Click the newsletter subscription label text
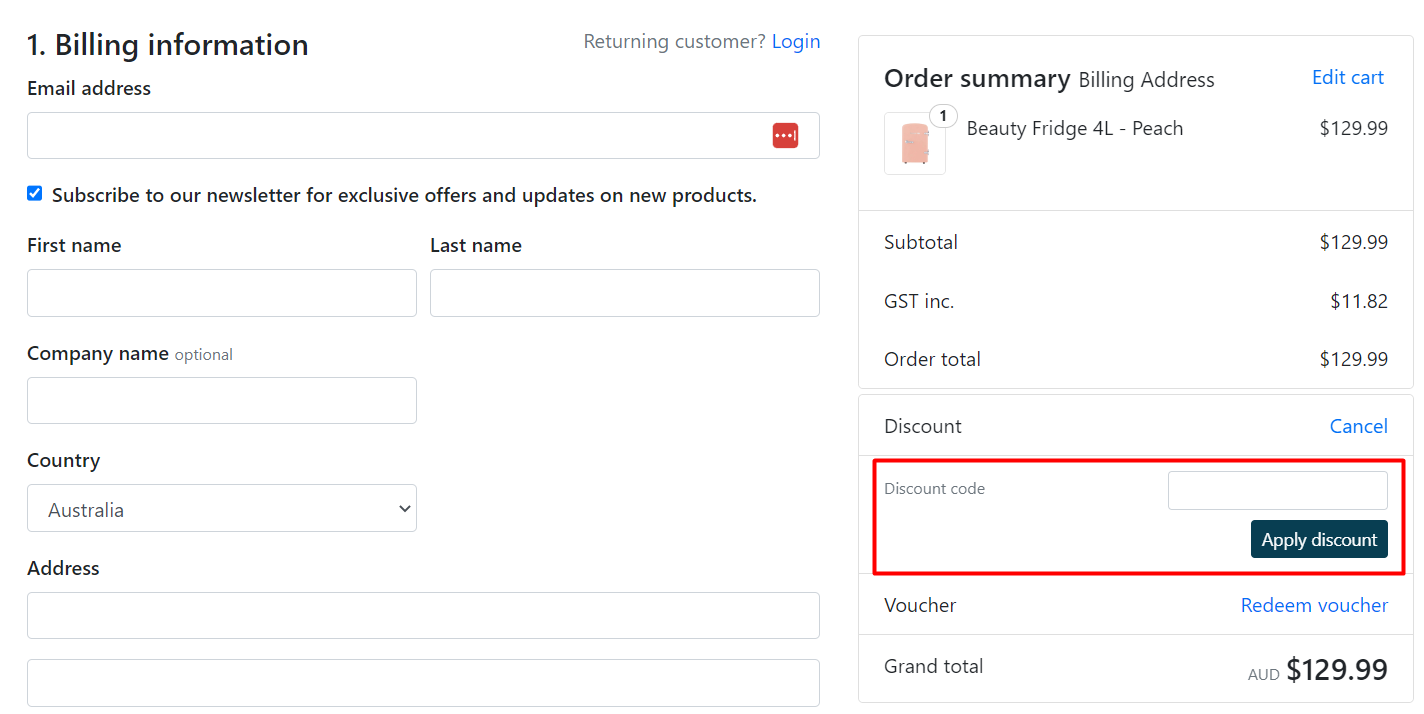The image size is (1424, 714). pos(404,195)
